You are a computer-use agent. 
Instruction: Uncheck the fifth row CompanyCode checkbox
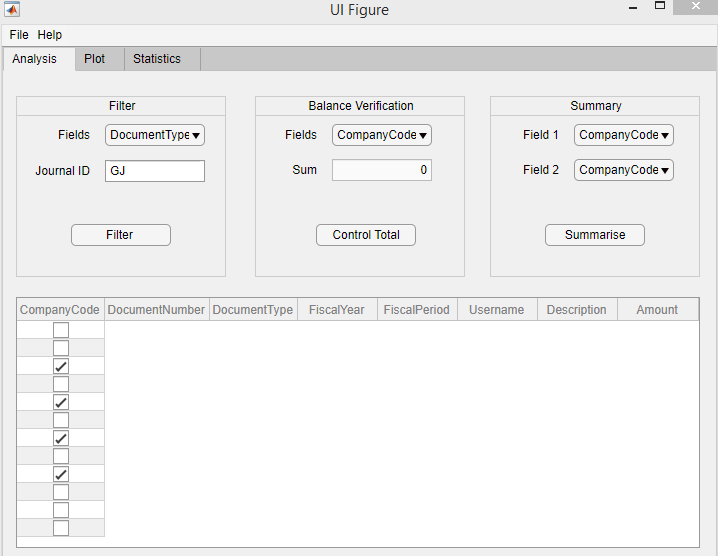(61, 402)
